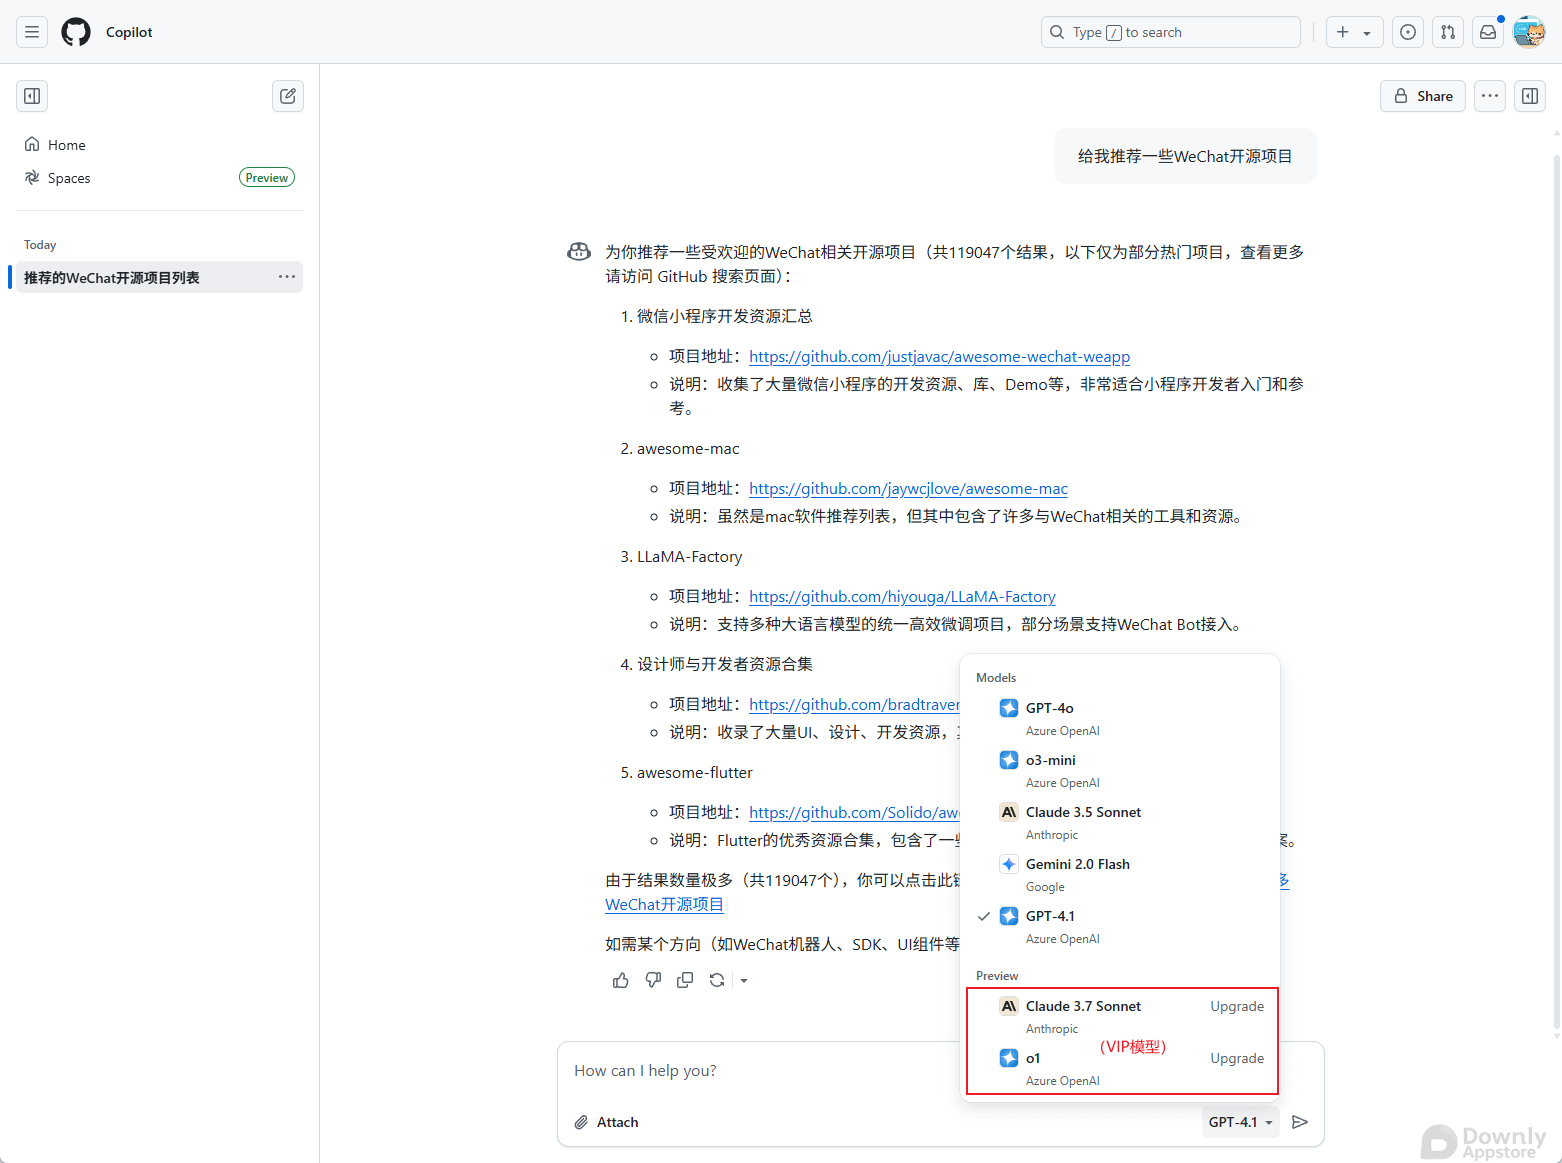
Task: Select the GPT-4o model
Action: pyautogui.click(x=1120, y=718)
